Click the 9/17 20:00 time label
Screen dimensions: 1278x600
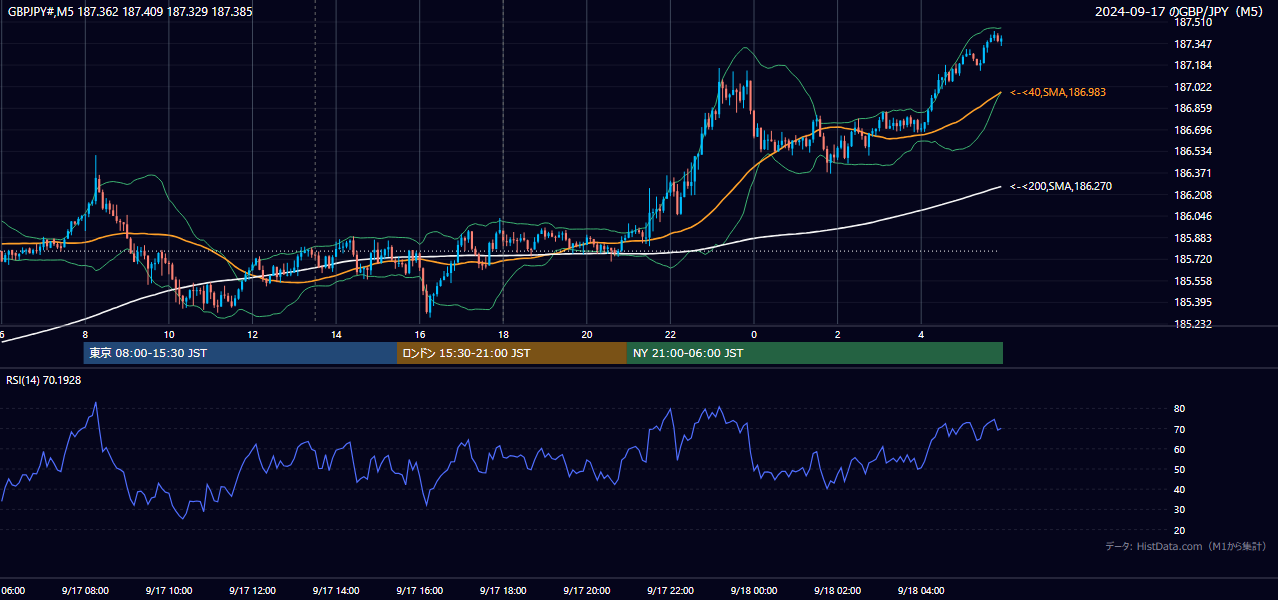pyautogui.click(x=586, y=590)
